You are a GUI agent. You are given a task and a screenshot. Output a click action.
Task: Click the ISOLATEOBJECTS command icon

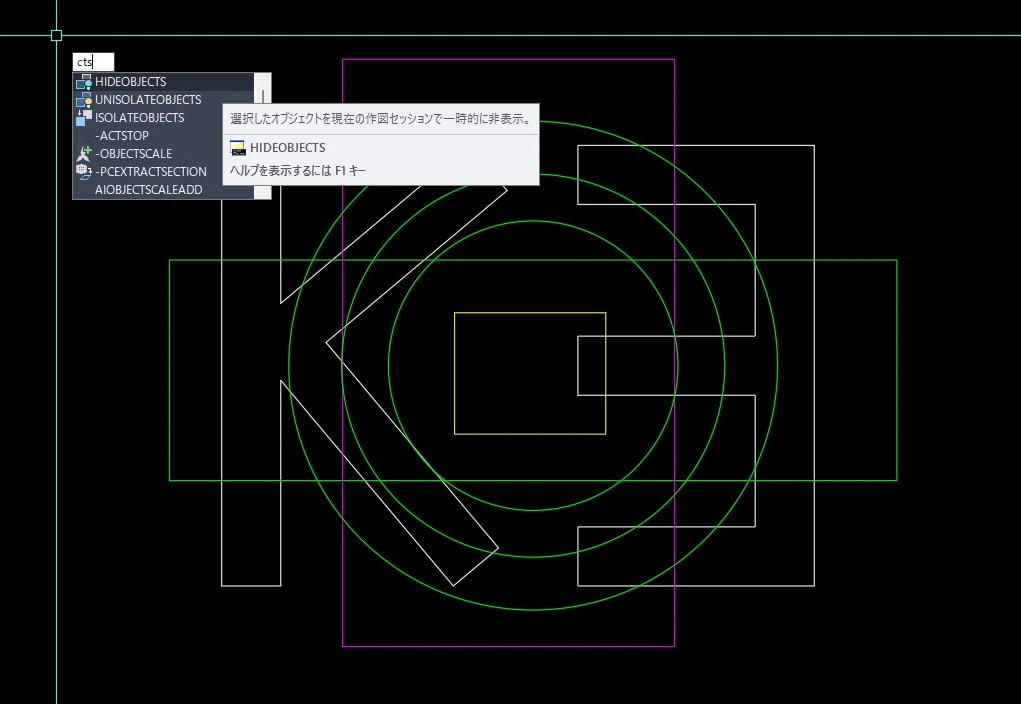(x=84, y=118)
